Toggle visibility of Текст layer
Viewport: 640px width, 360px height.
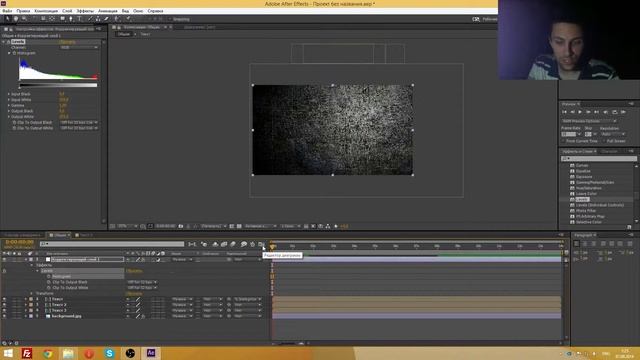pos(4,299)
